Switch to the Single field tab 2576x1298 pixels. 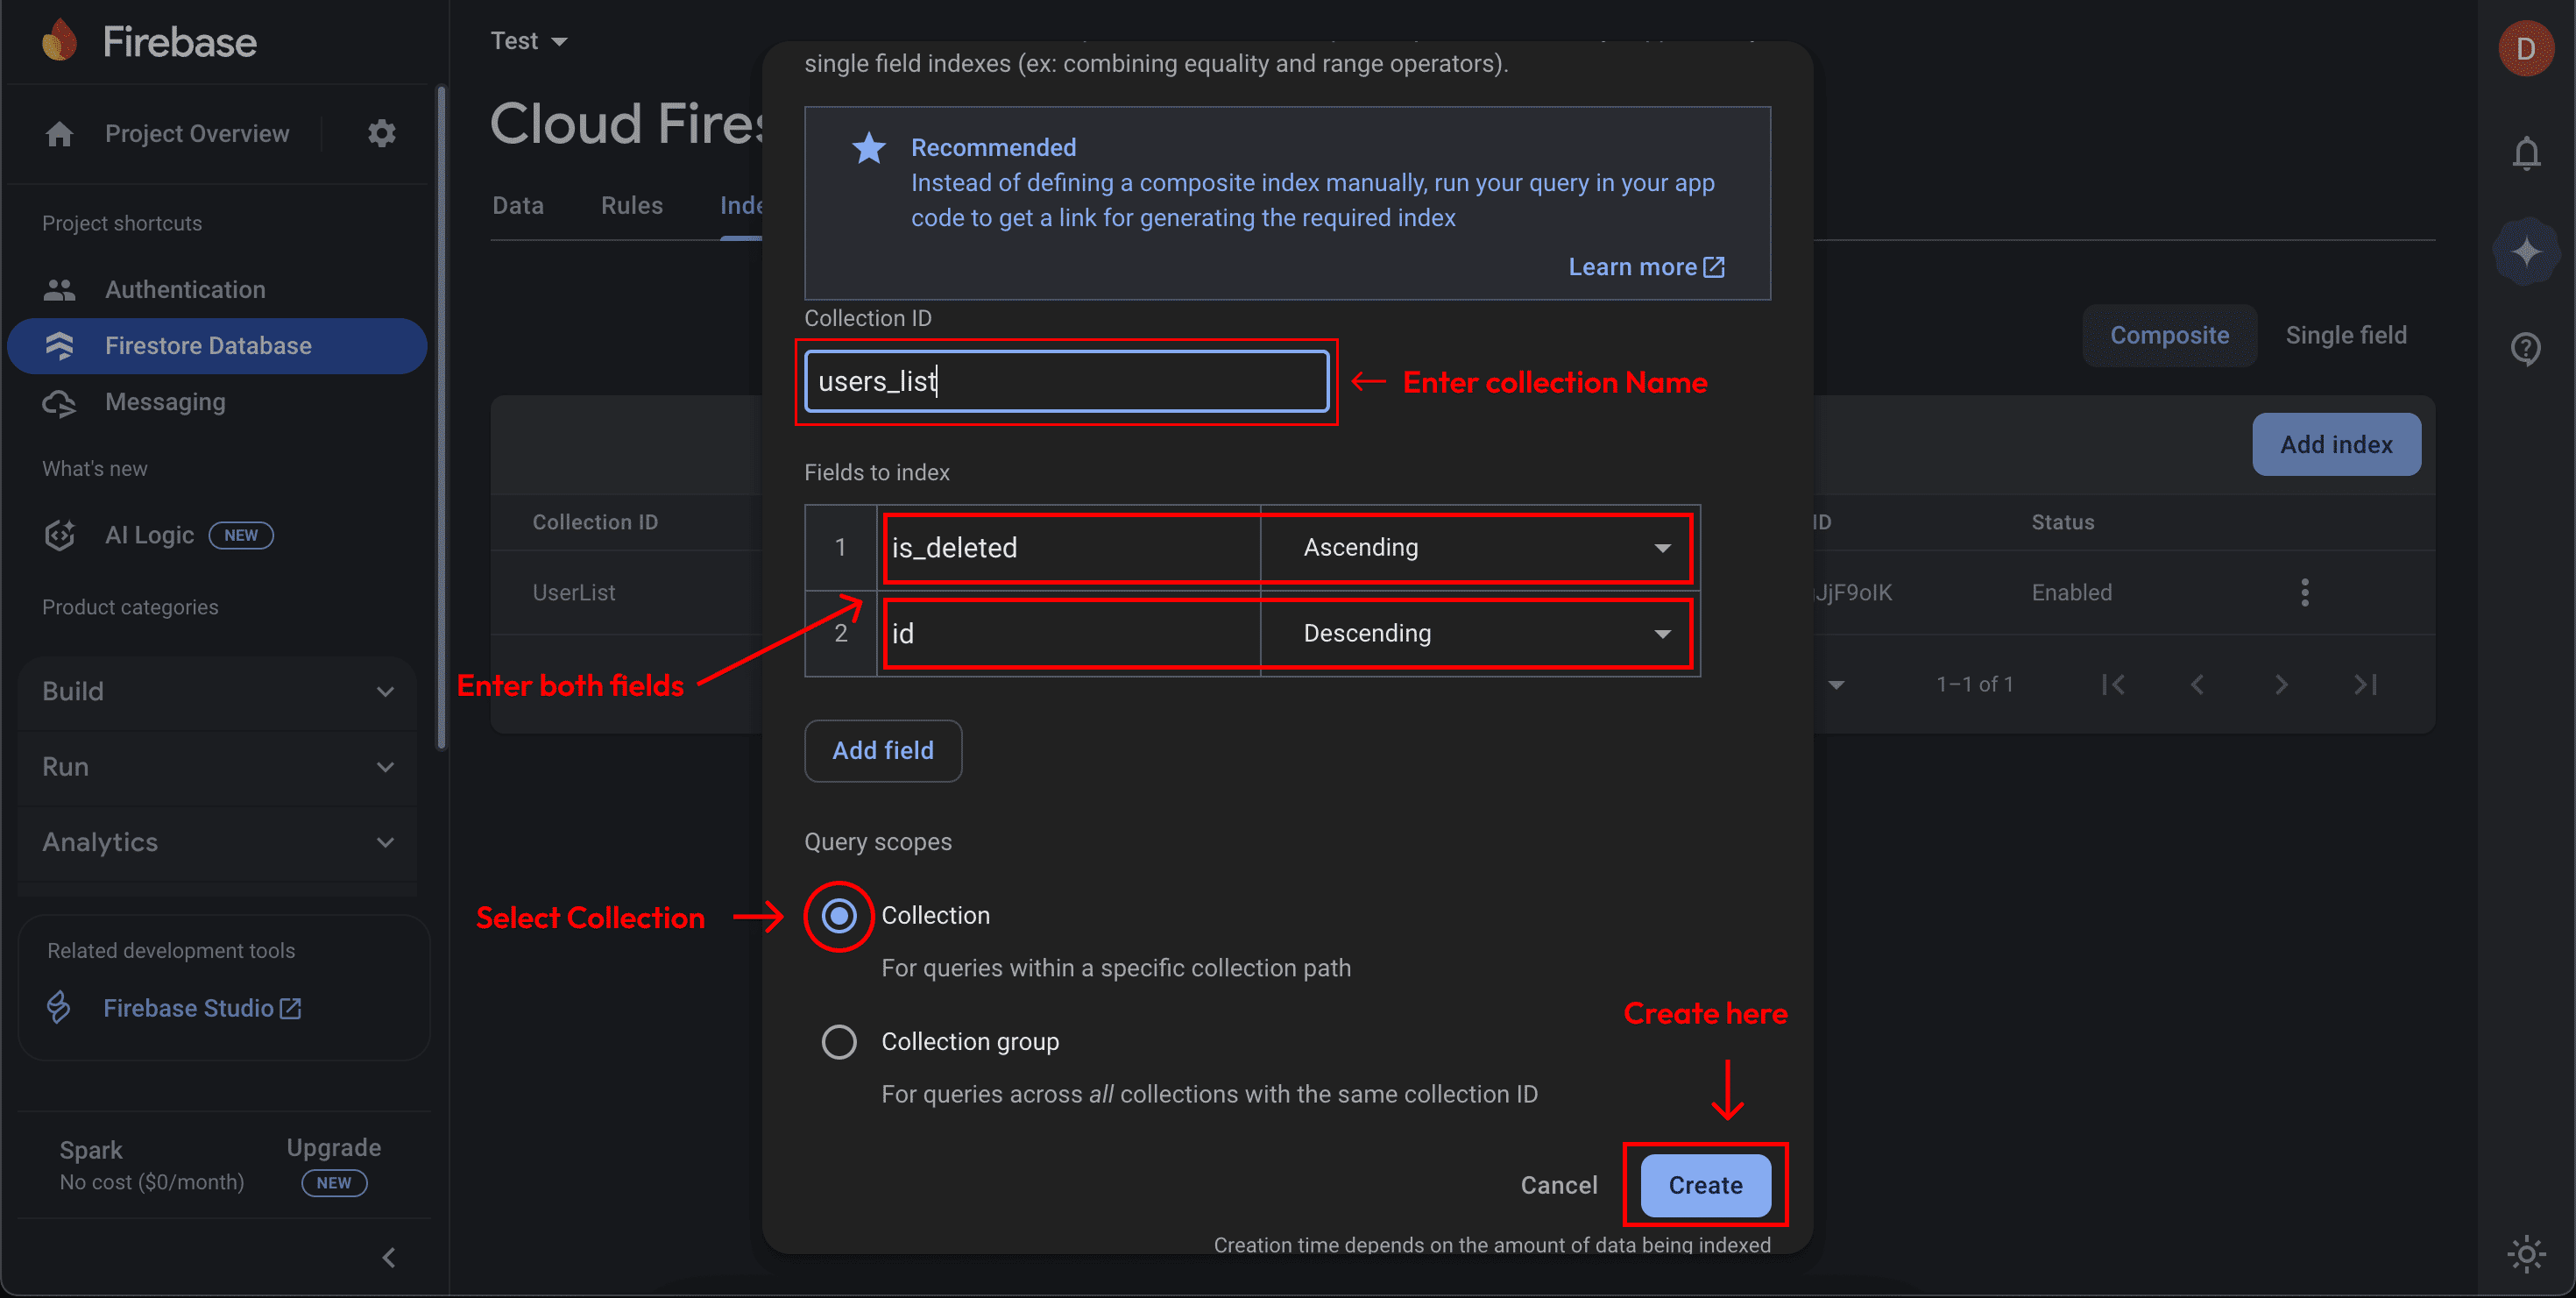point(2346,335)
